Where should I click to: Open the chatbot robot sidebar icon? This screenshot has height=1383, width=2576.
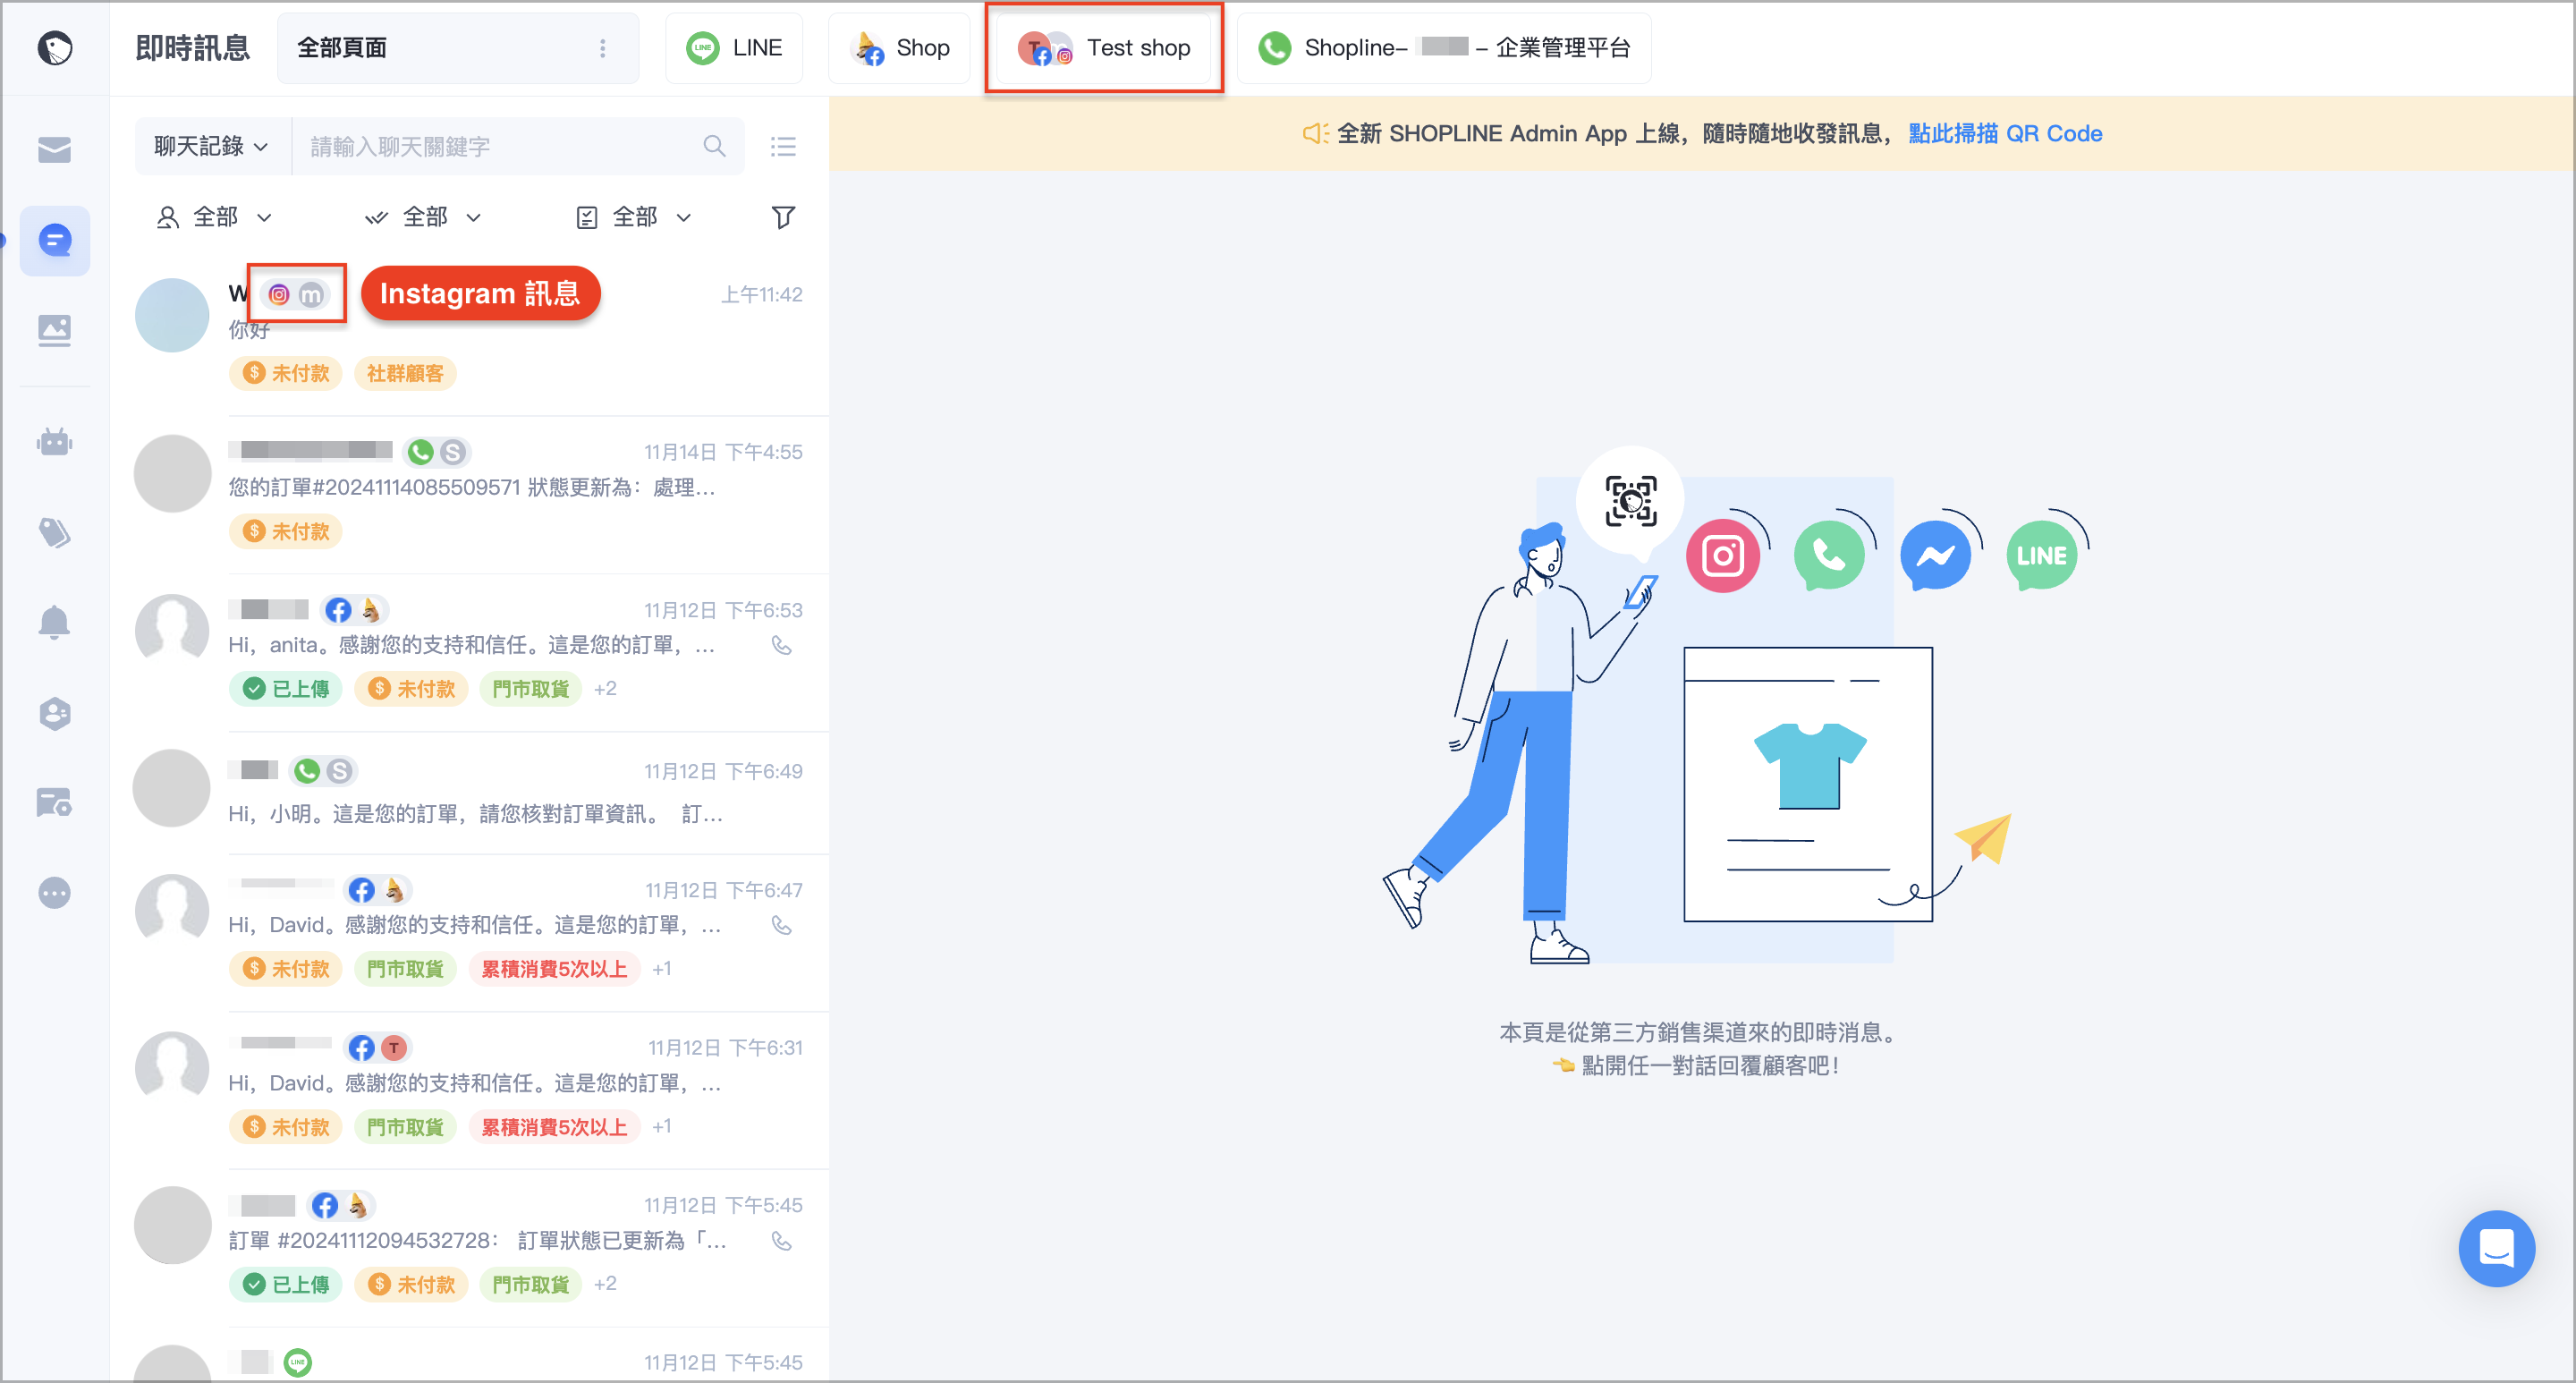(54, 441)
